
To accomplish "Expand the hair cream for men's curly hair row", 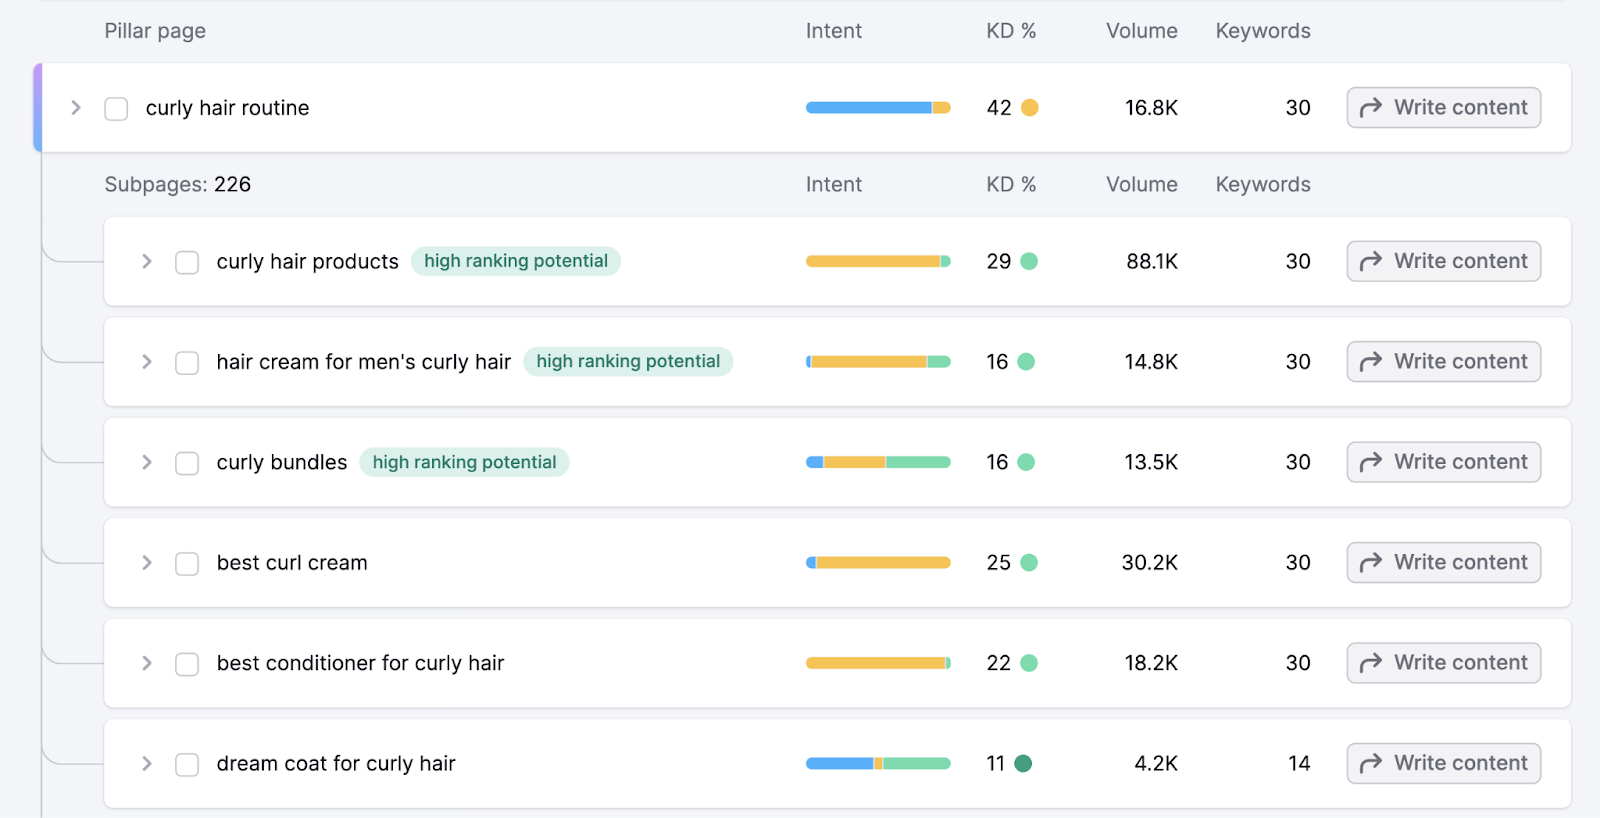I will coord(147,362).
